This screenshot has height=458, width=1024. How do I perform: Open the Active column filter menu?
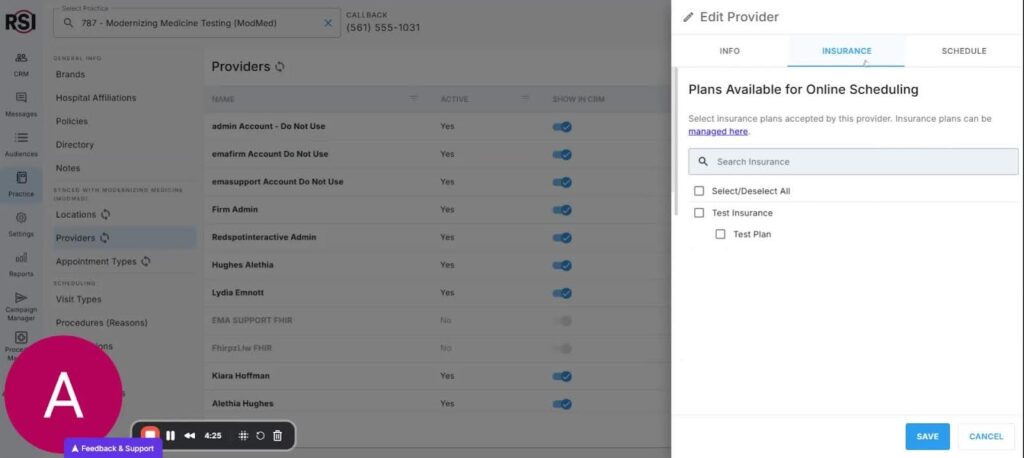525,99
